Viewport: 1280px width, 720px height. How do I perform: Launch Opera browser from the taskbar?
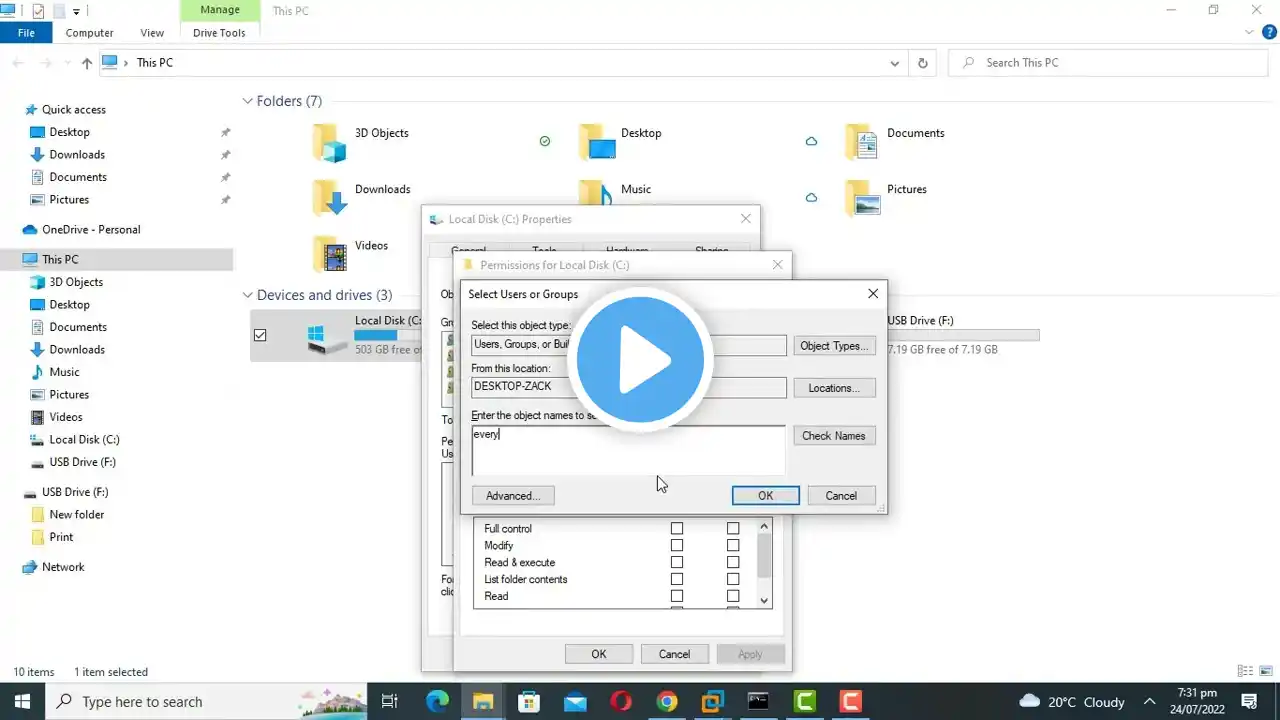(621, 701)
